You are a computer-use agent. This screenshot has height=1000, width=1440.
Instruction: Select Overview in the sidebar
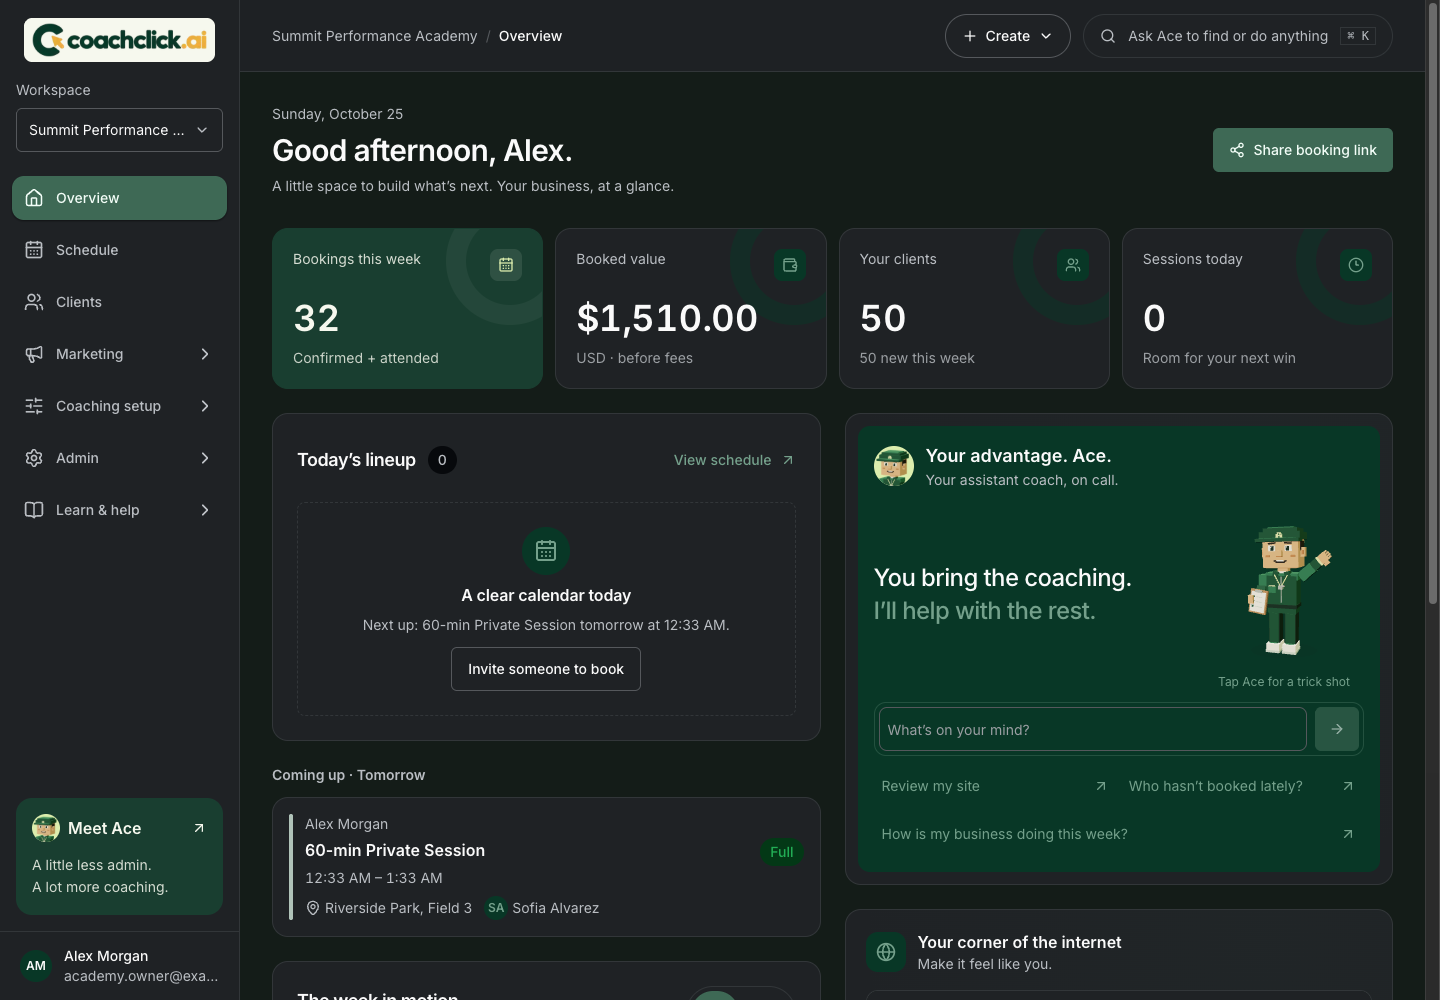click(x=119, y=198)
